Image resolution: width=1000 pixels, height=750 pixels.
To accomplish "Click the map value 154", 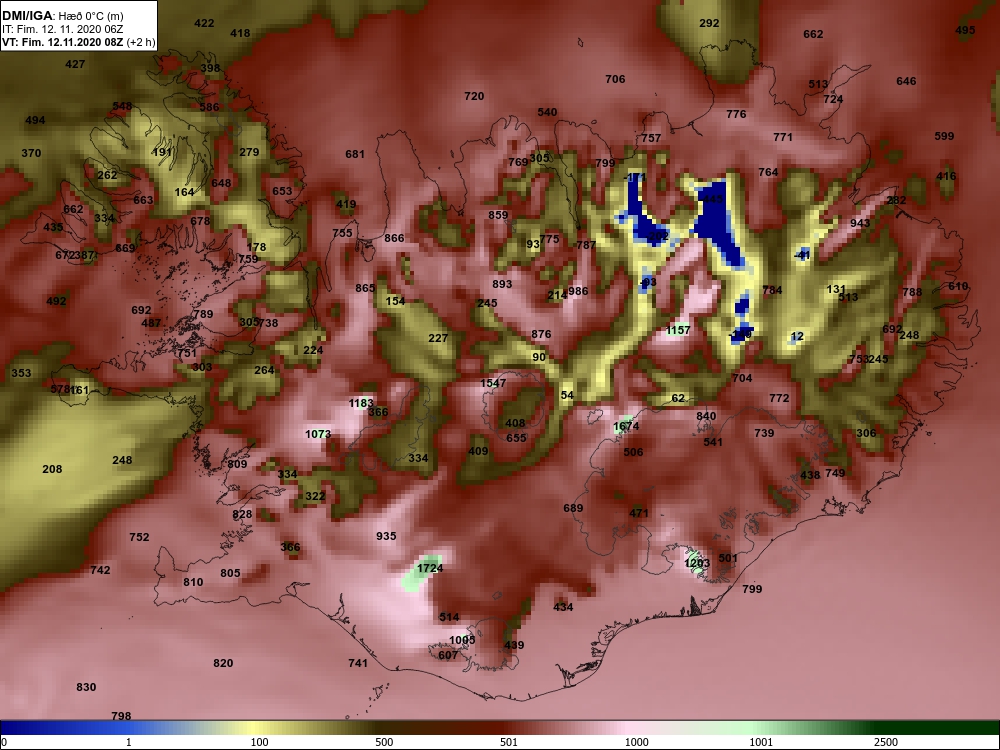I will [x=395, y=300].
